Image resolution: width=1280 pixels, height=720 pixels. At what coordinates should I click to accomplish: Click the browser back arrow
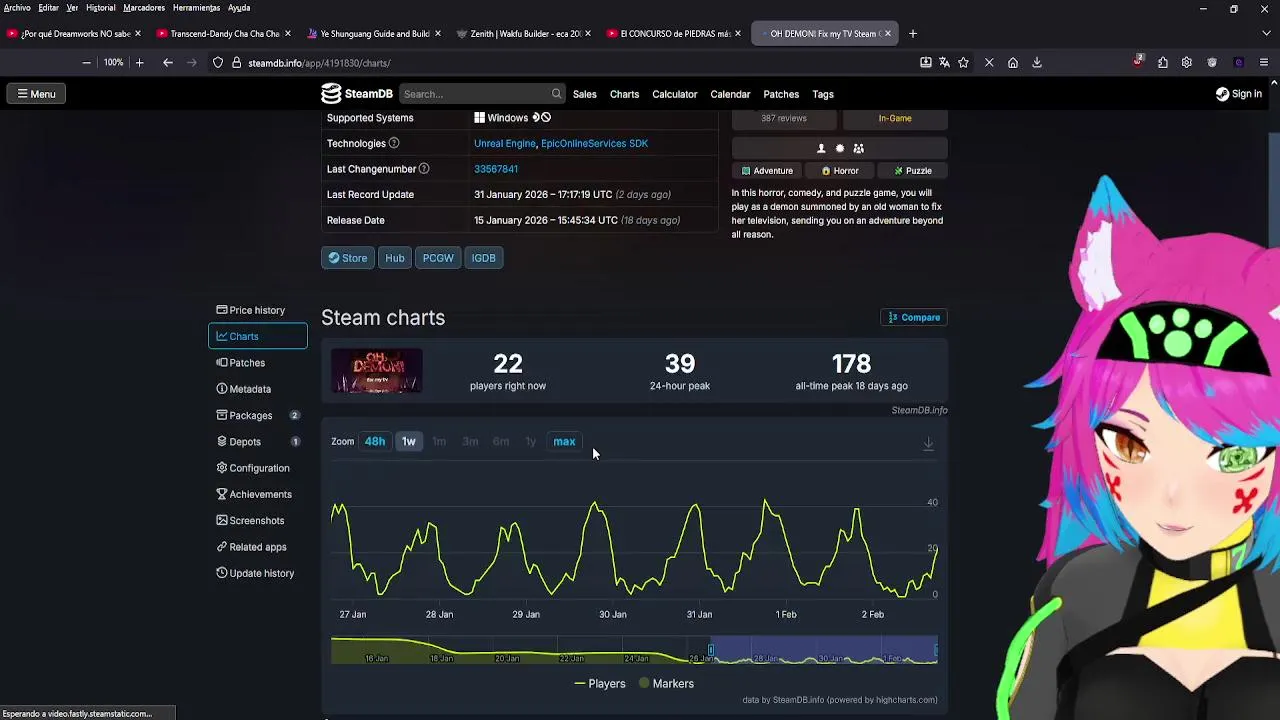168,63
